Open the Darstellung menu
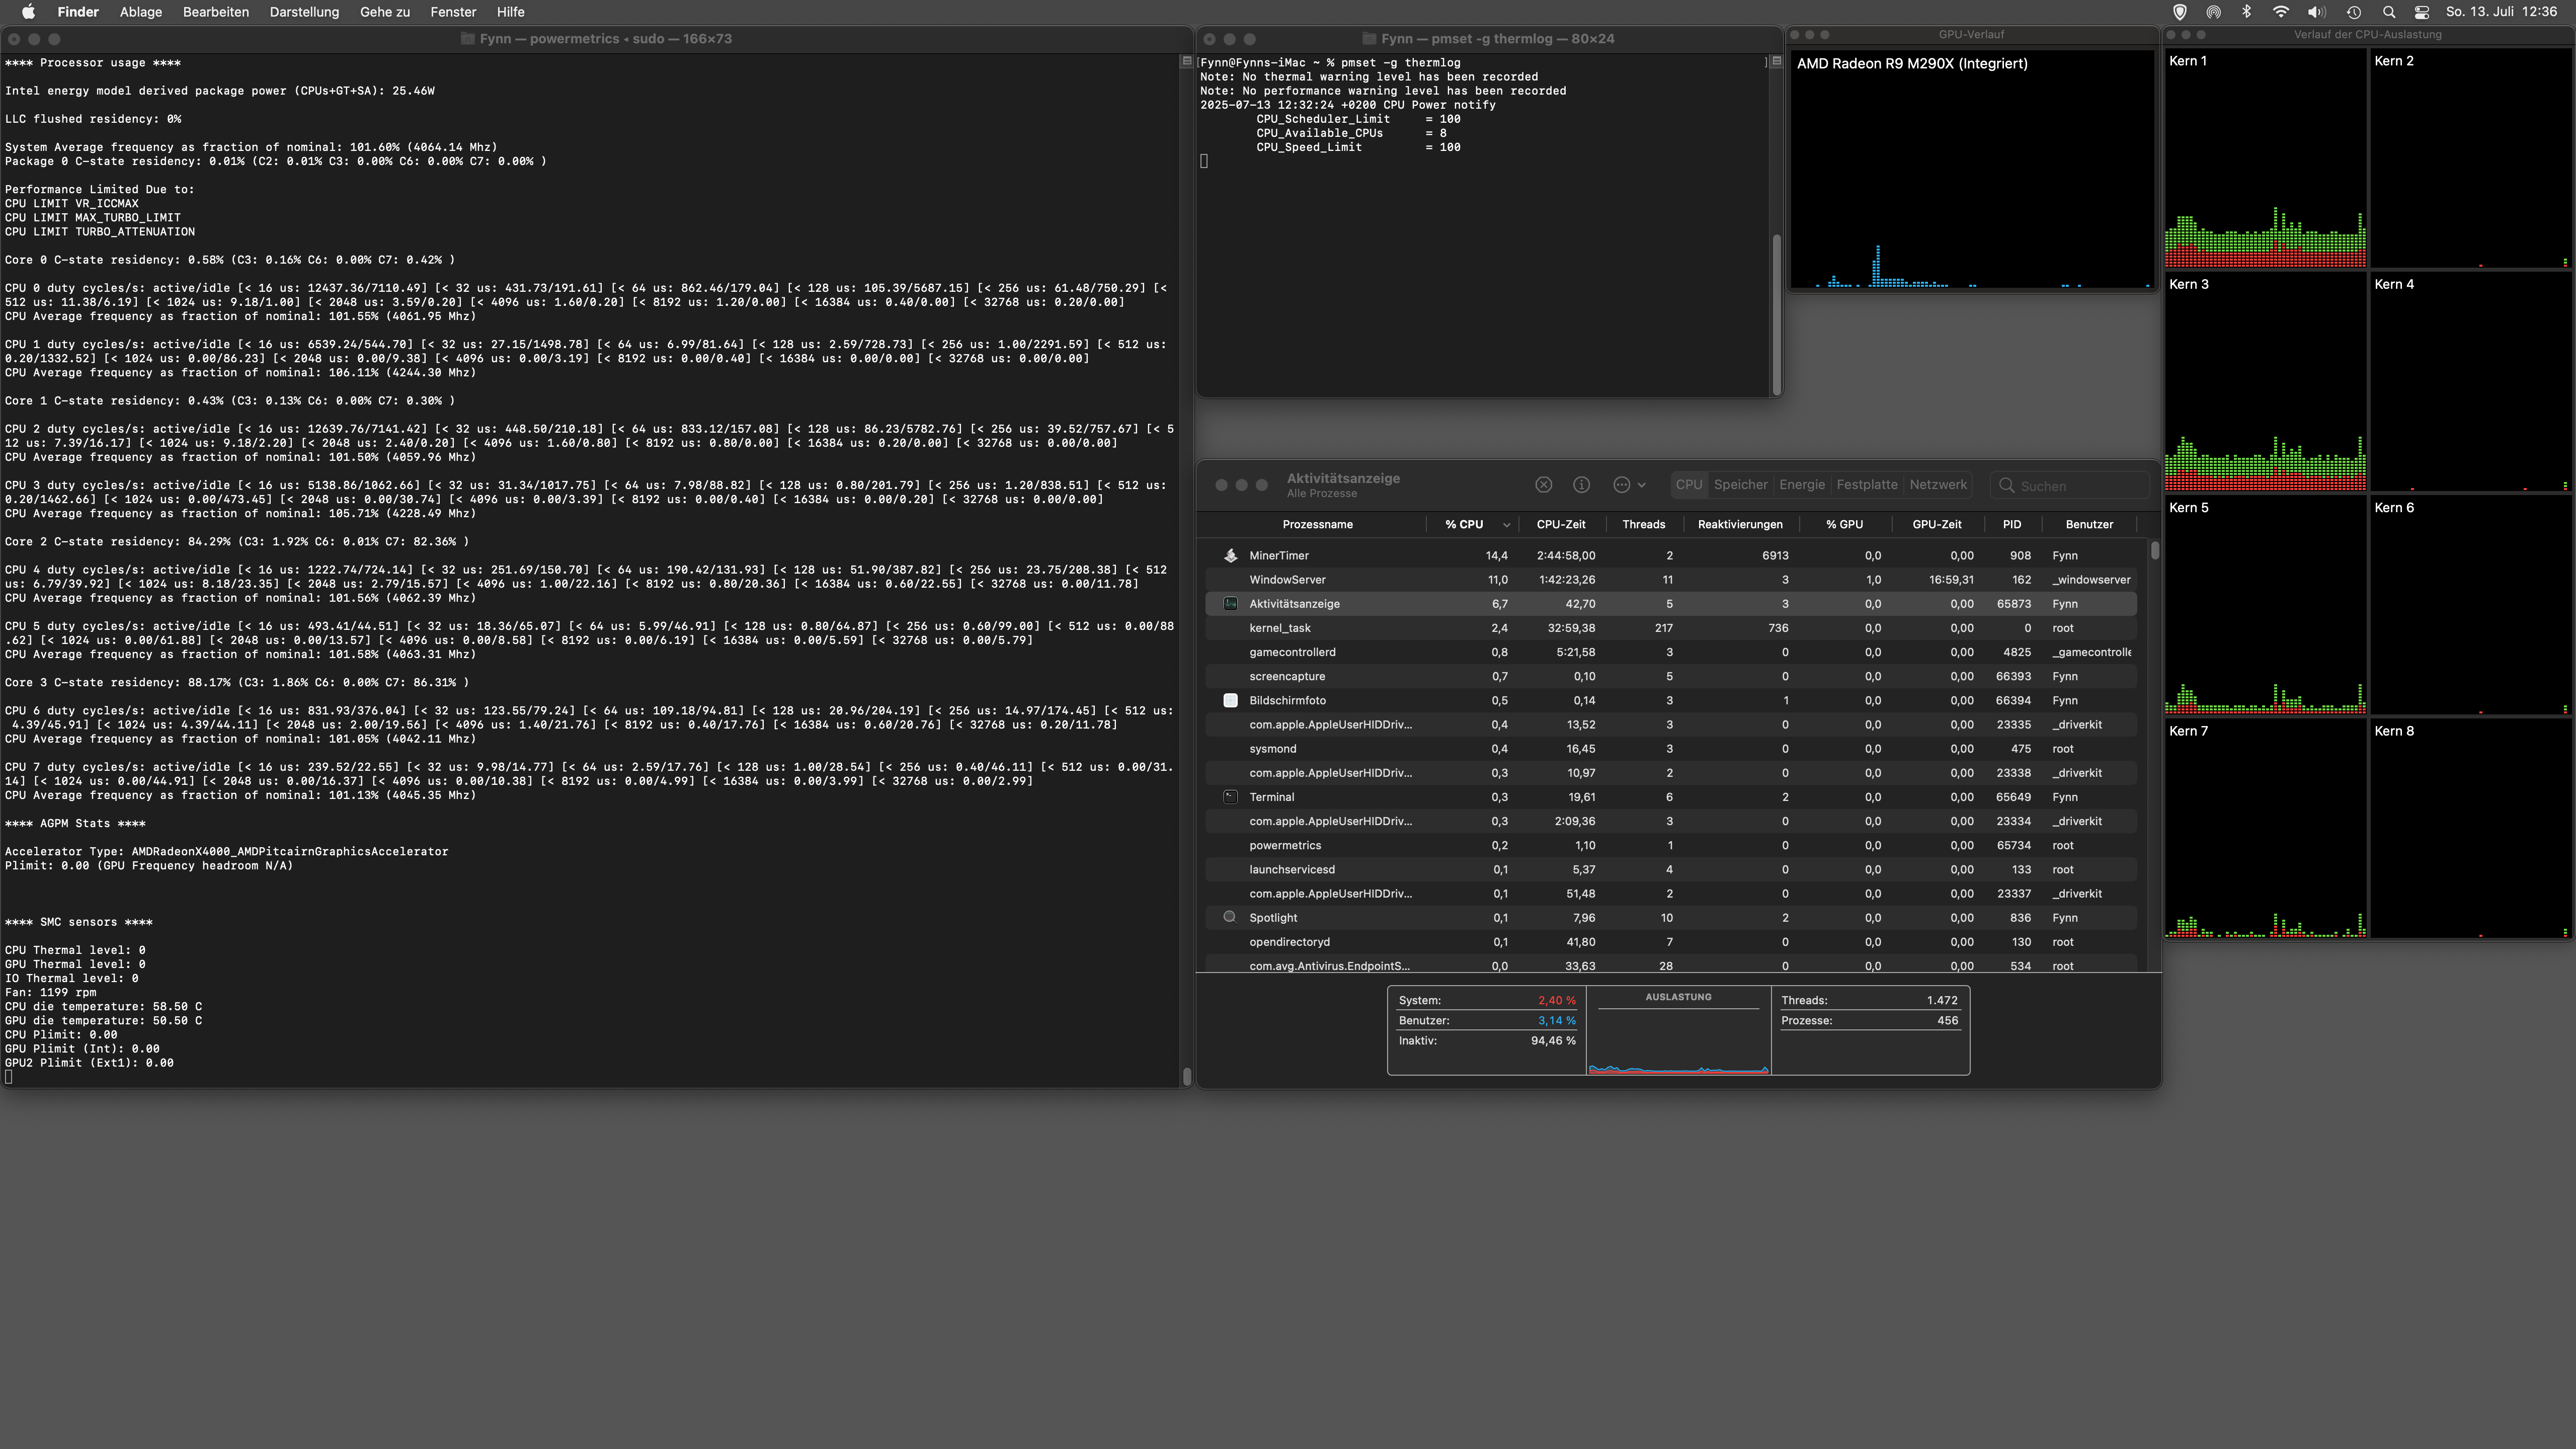The width and height of the screenshot is (2576, 1449). click(304, 12)
